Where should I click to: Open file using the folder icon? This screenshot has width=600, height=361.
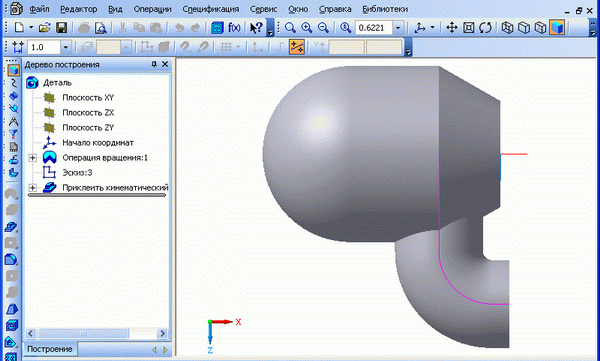45,28
